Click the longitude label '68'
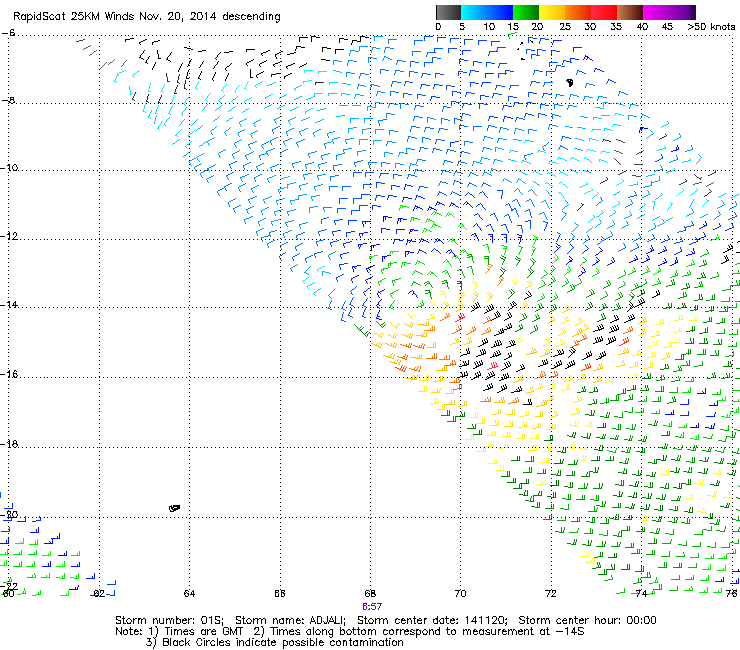Screen dimensions: 740x650 [x=370, y=593]
